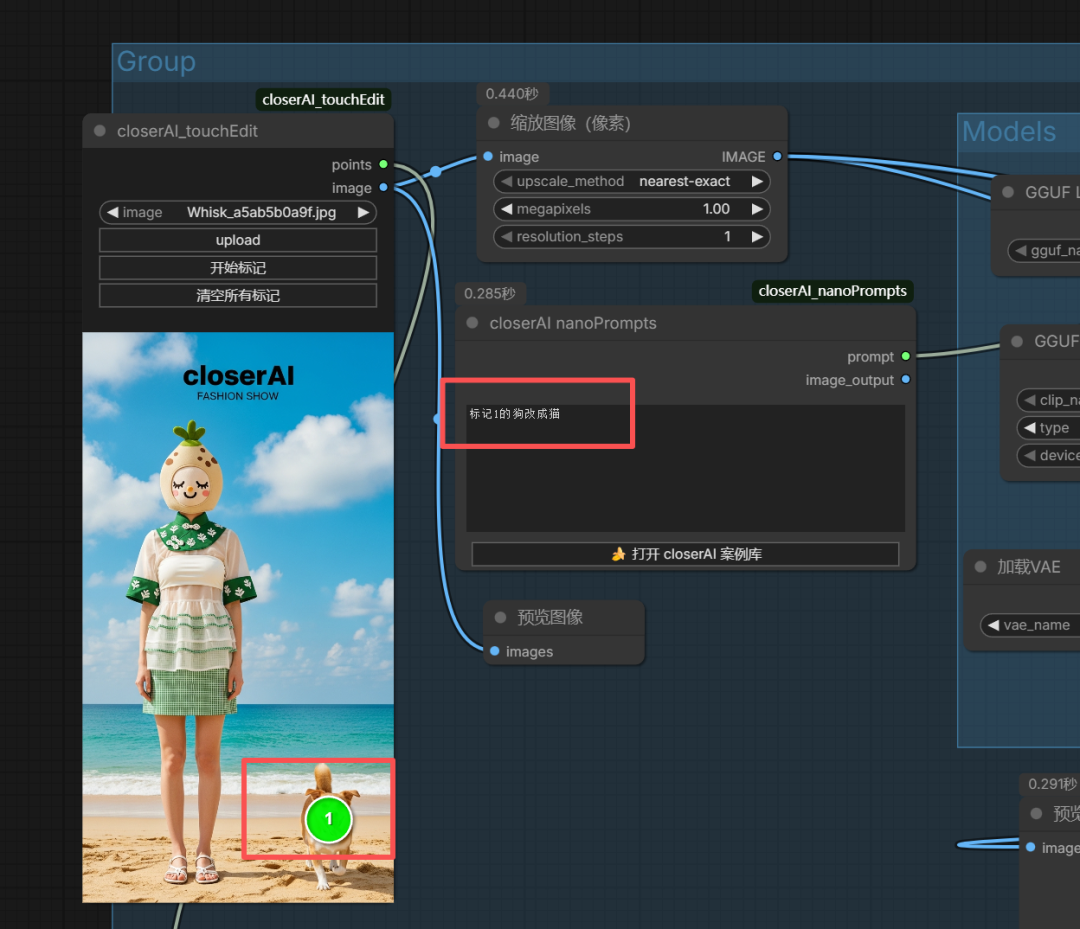Open the device selector in GGUF node
Image resolution: width=1080 pixels, height=929 pixels.
(1048, 455)
